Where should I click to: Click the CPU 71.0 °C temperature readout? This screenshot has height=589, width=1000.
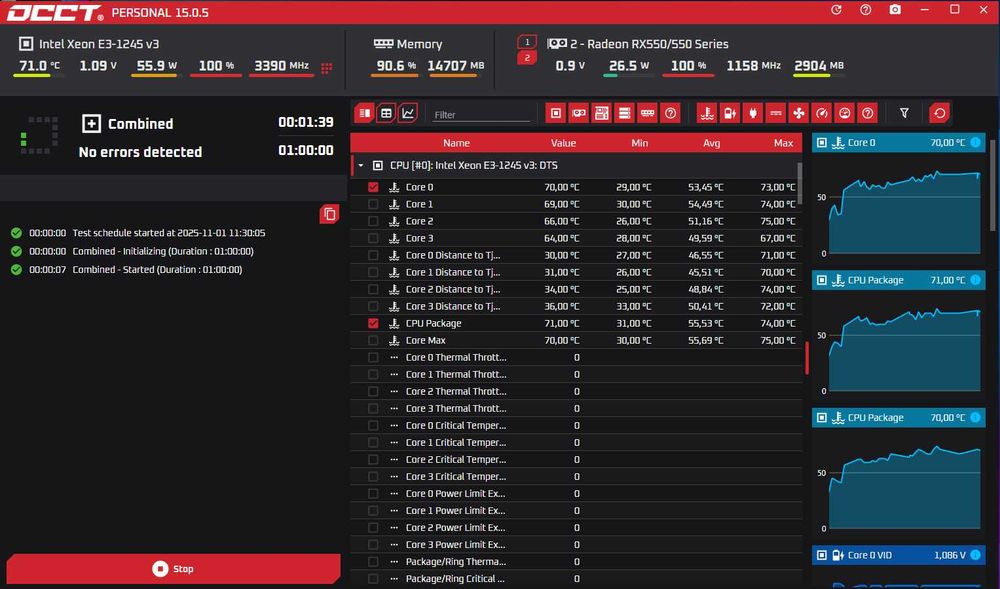point(39,66)
